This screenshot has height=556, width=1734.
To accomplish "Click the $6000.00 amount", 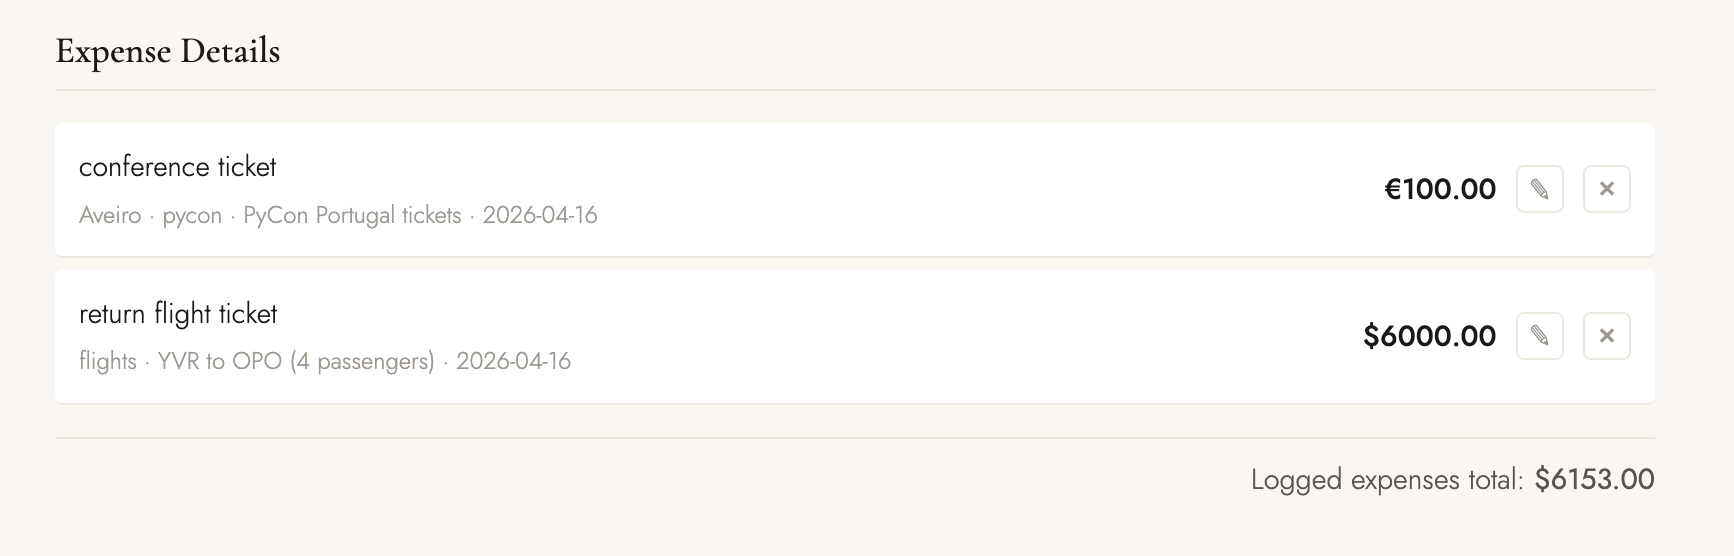I will (x=1429, y=336).
